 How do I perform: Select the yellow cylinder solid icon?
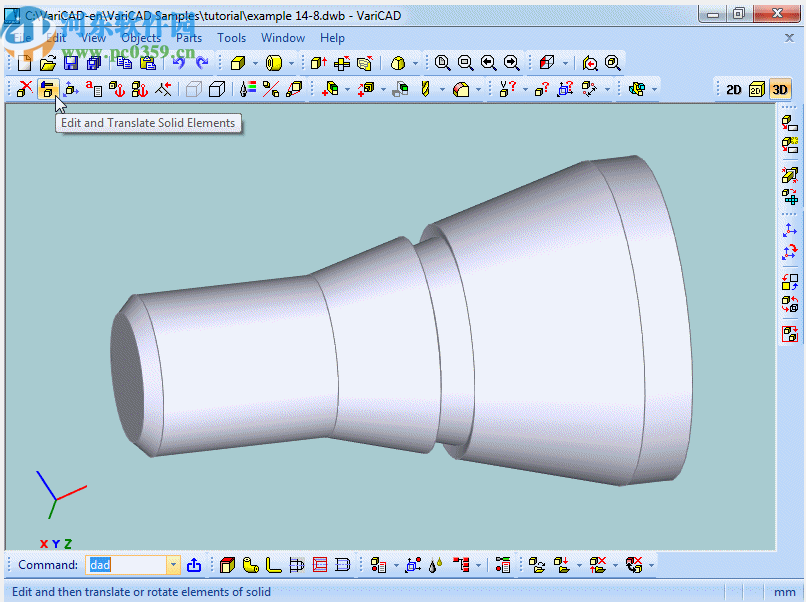pyautogui.click(x=274, y=63)
